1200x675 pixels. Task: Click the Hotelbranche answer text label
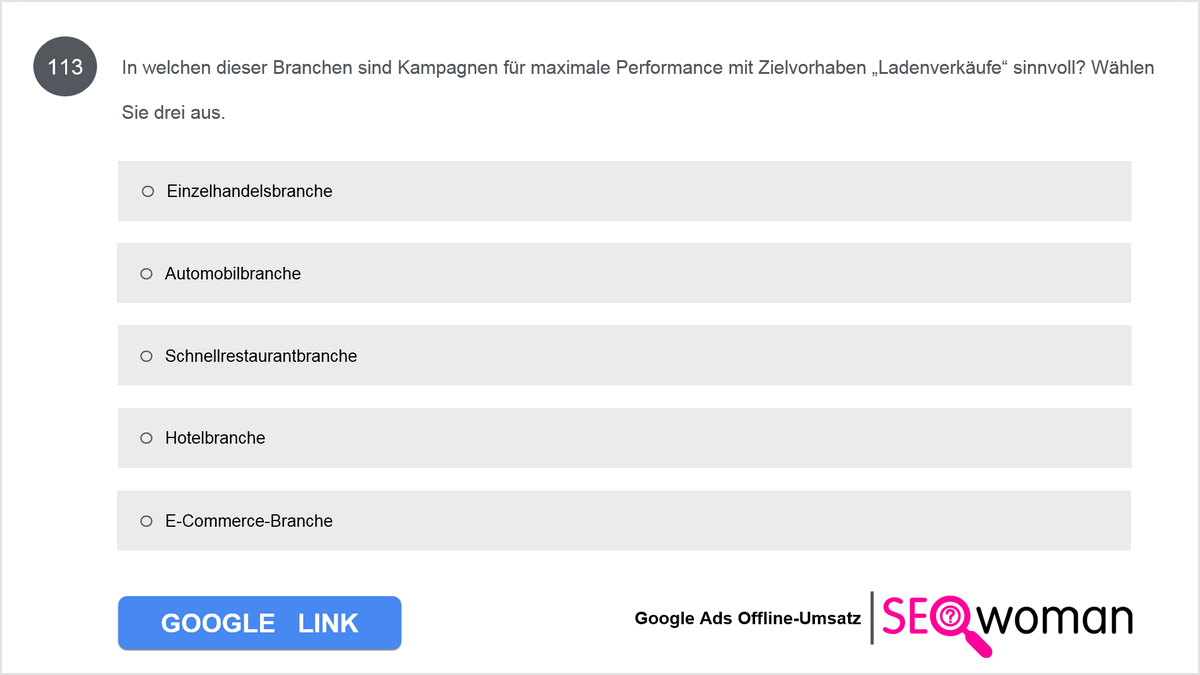[215, 438]
